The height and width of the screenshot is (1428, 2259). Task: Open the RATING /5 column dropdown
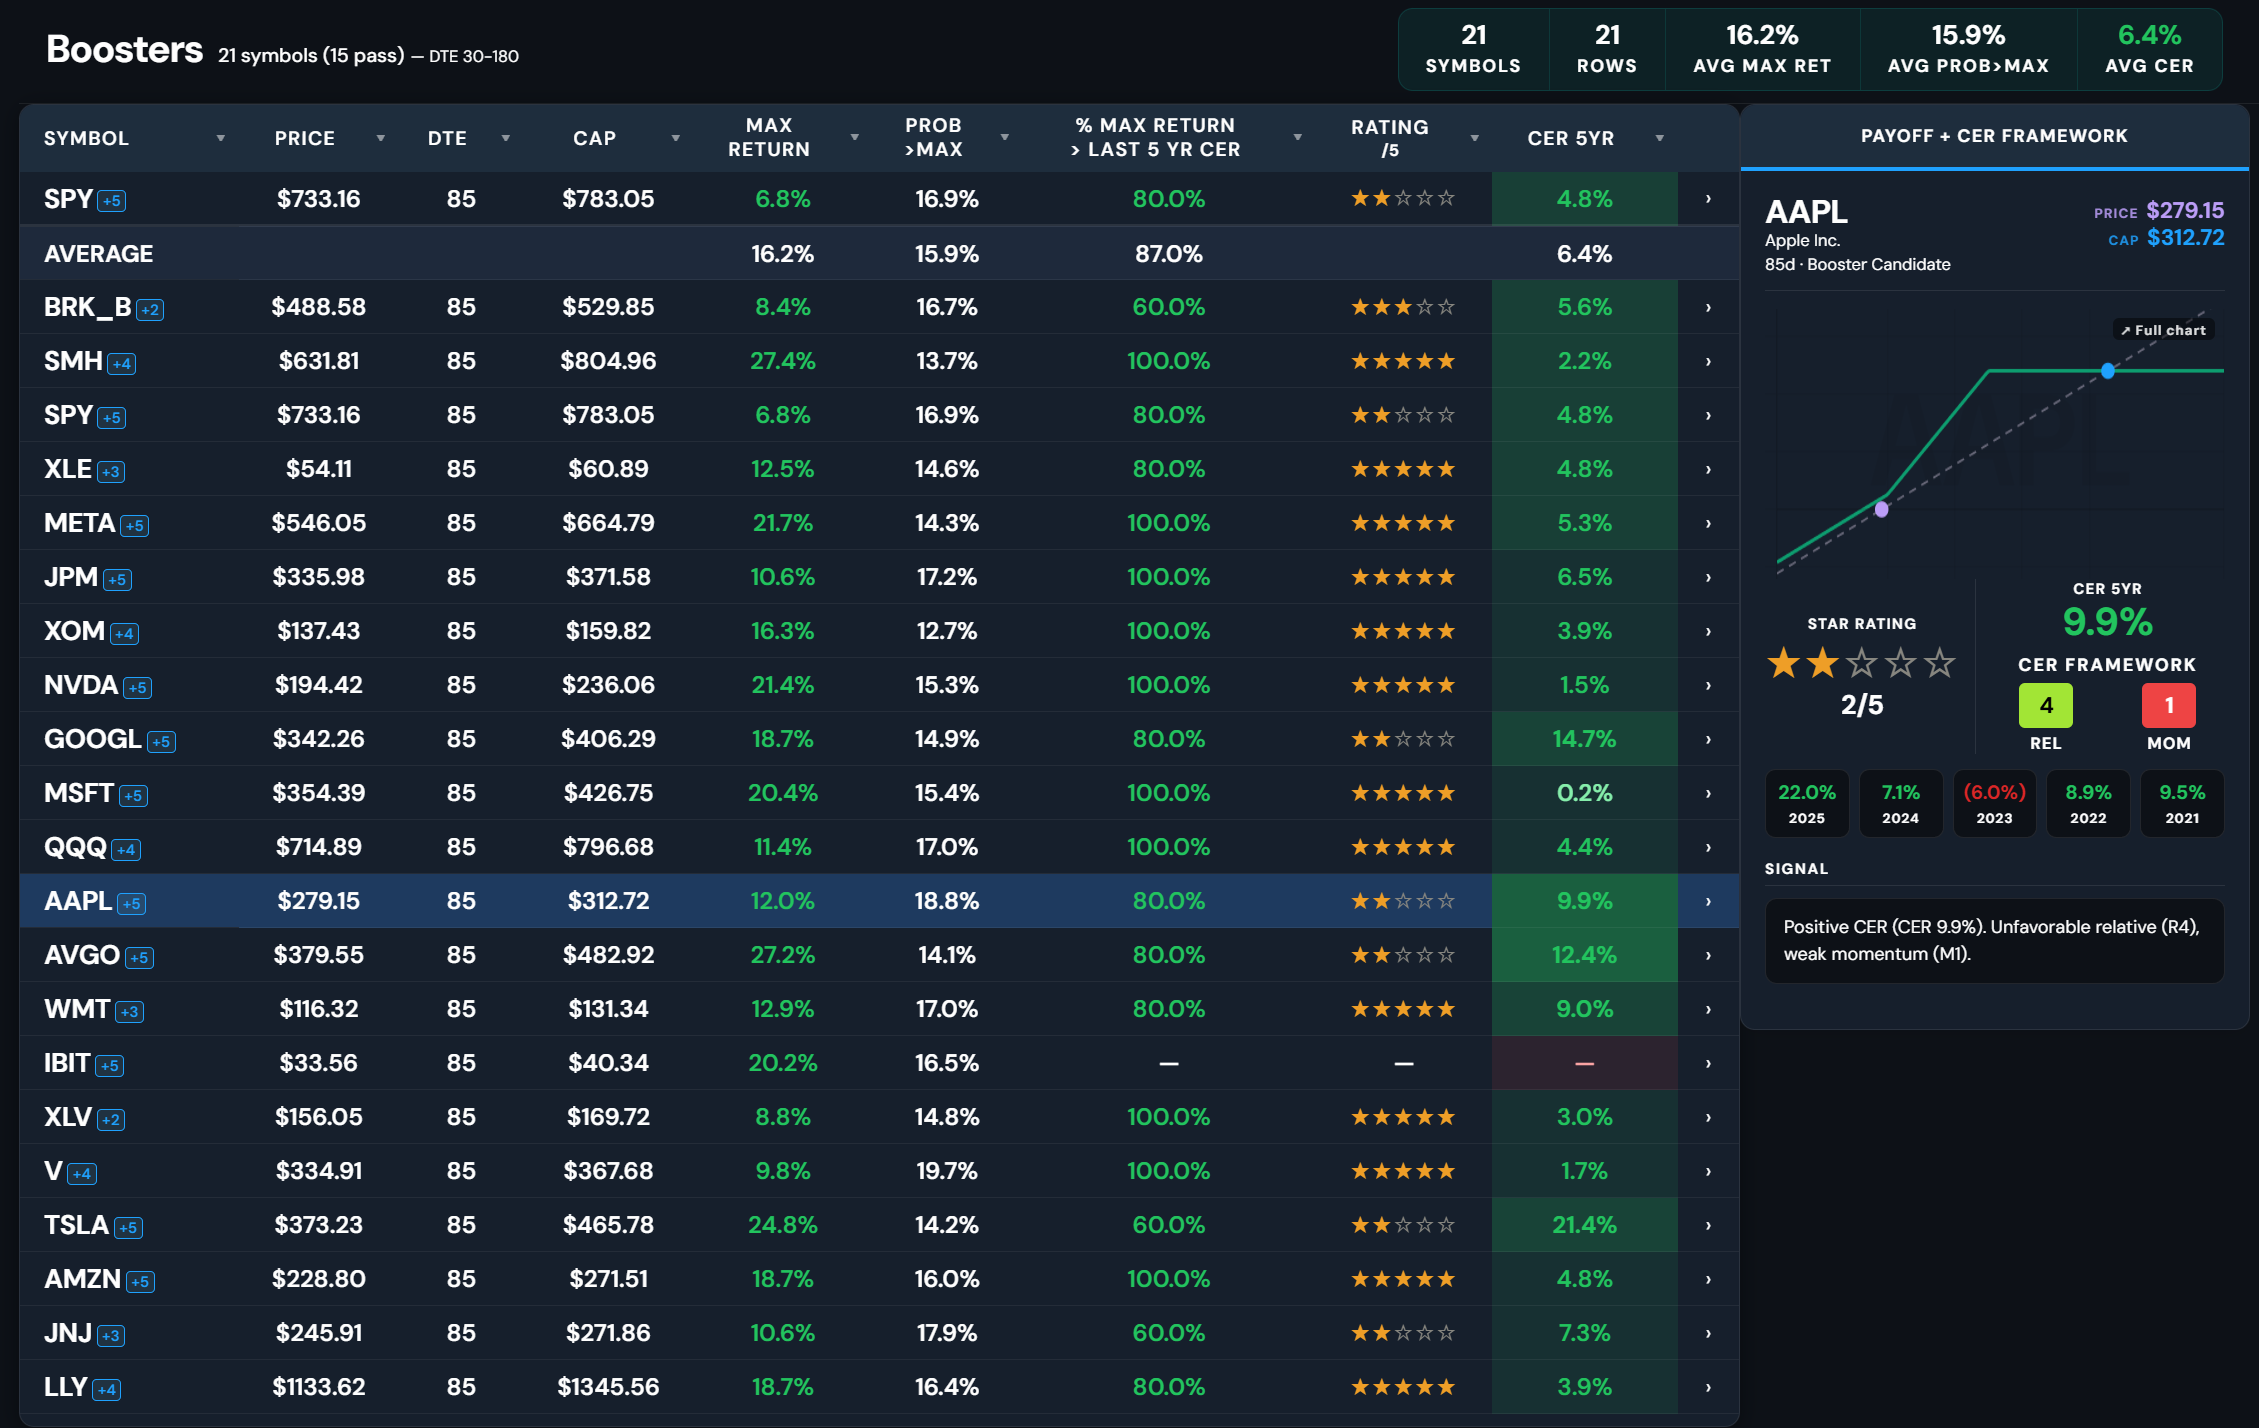[x=1475, y=138]
